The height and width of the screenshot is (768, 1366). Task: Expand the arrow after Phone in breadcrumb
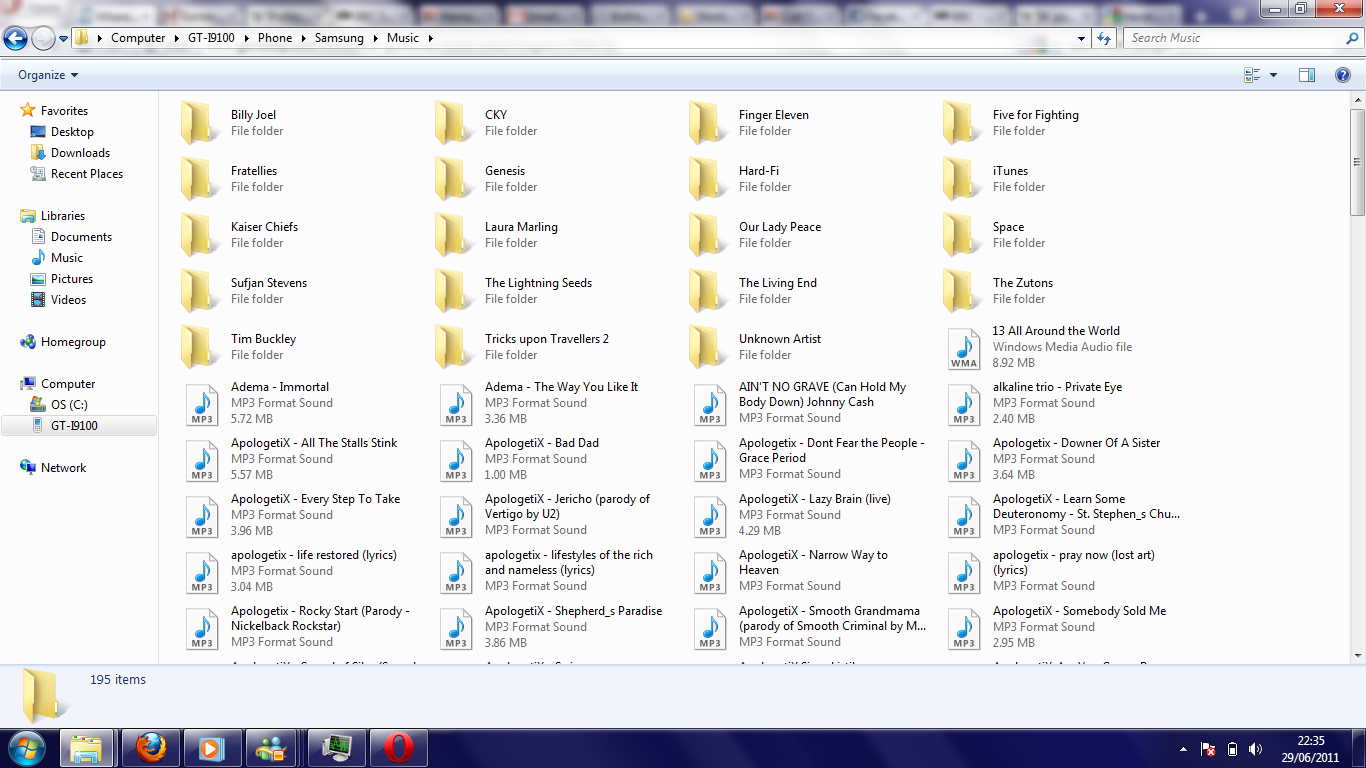pos(304,38)
